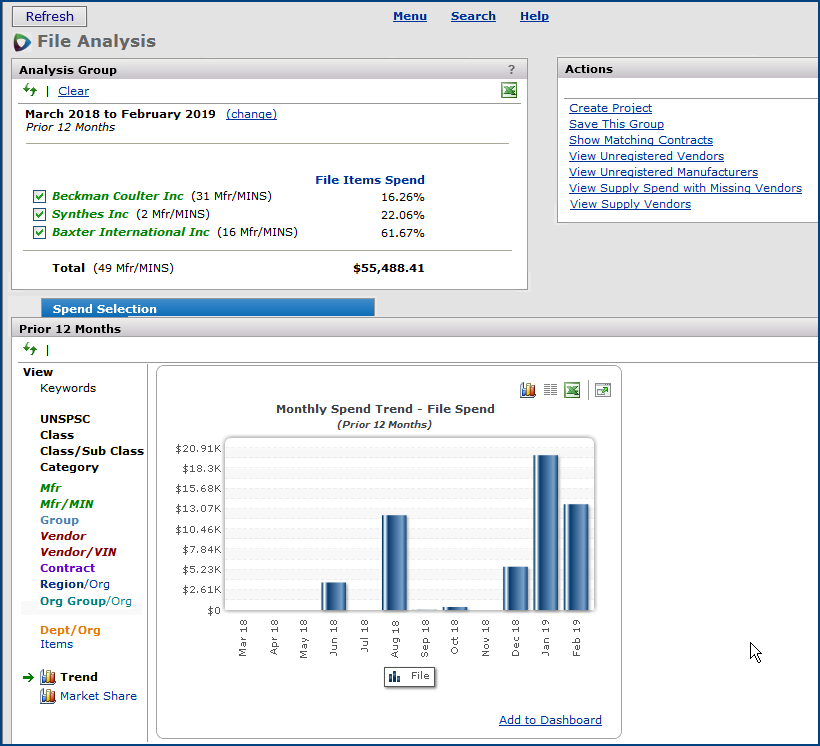Click the green arrows icon in Analysis Group
Image resolution: width=820 pixels, height=746 pixels.
tap(30, 91)
